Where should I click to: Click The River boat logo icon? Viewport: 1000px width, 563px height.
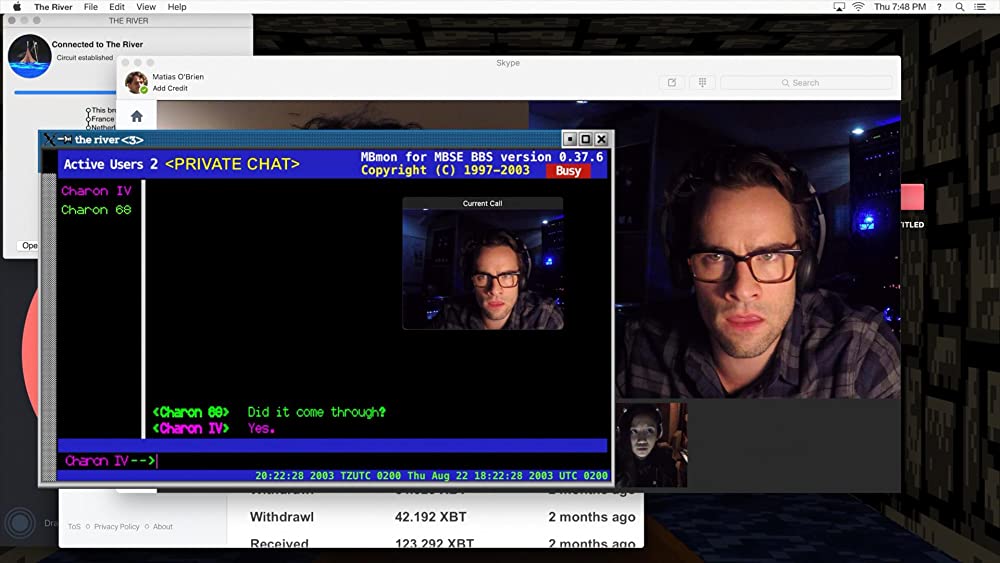(29, 56)
